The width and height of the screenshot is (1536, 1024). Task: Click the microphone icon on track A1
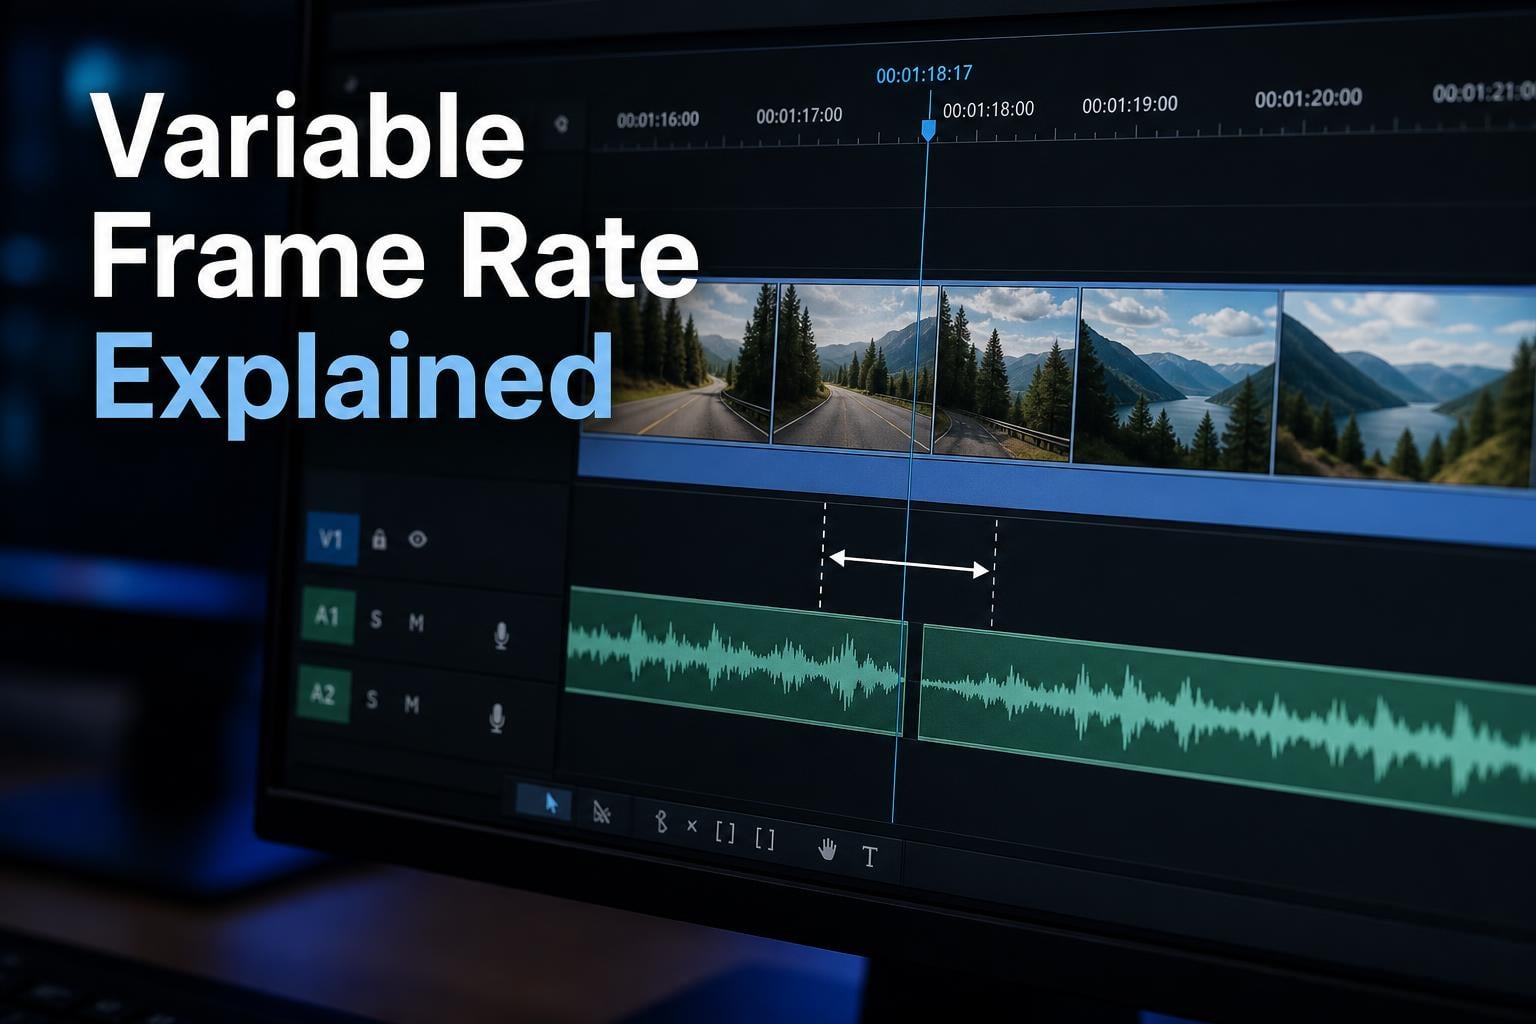[x=502, y=635]
